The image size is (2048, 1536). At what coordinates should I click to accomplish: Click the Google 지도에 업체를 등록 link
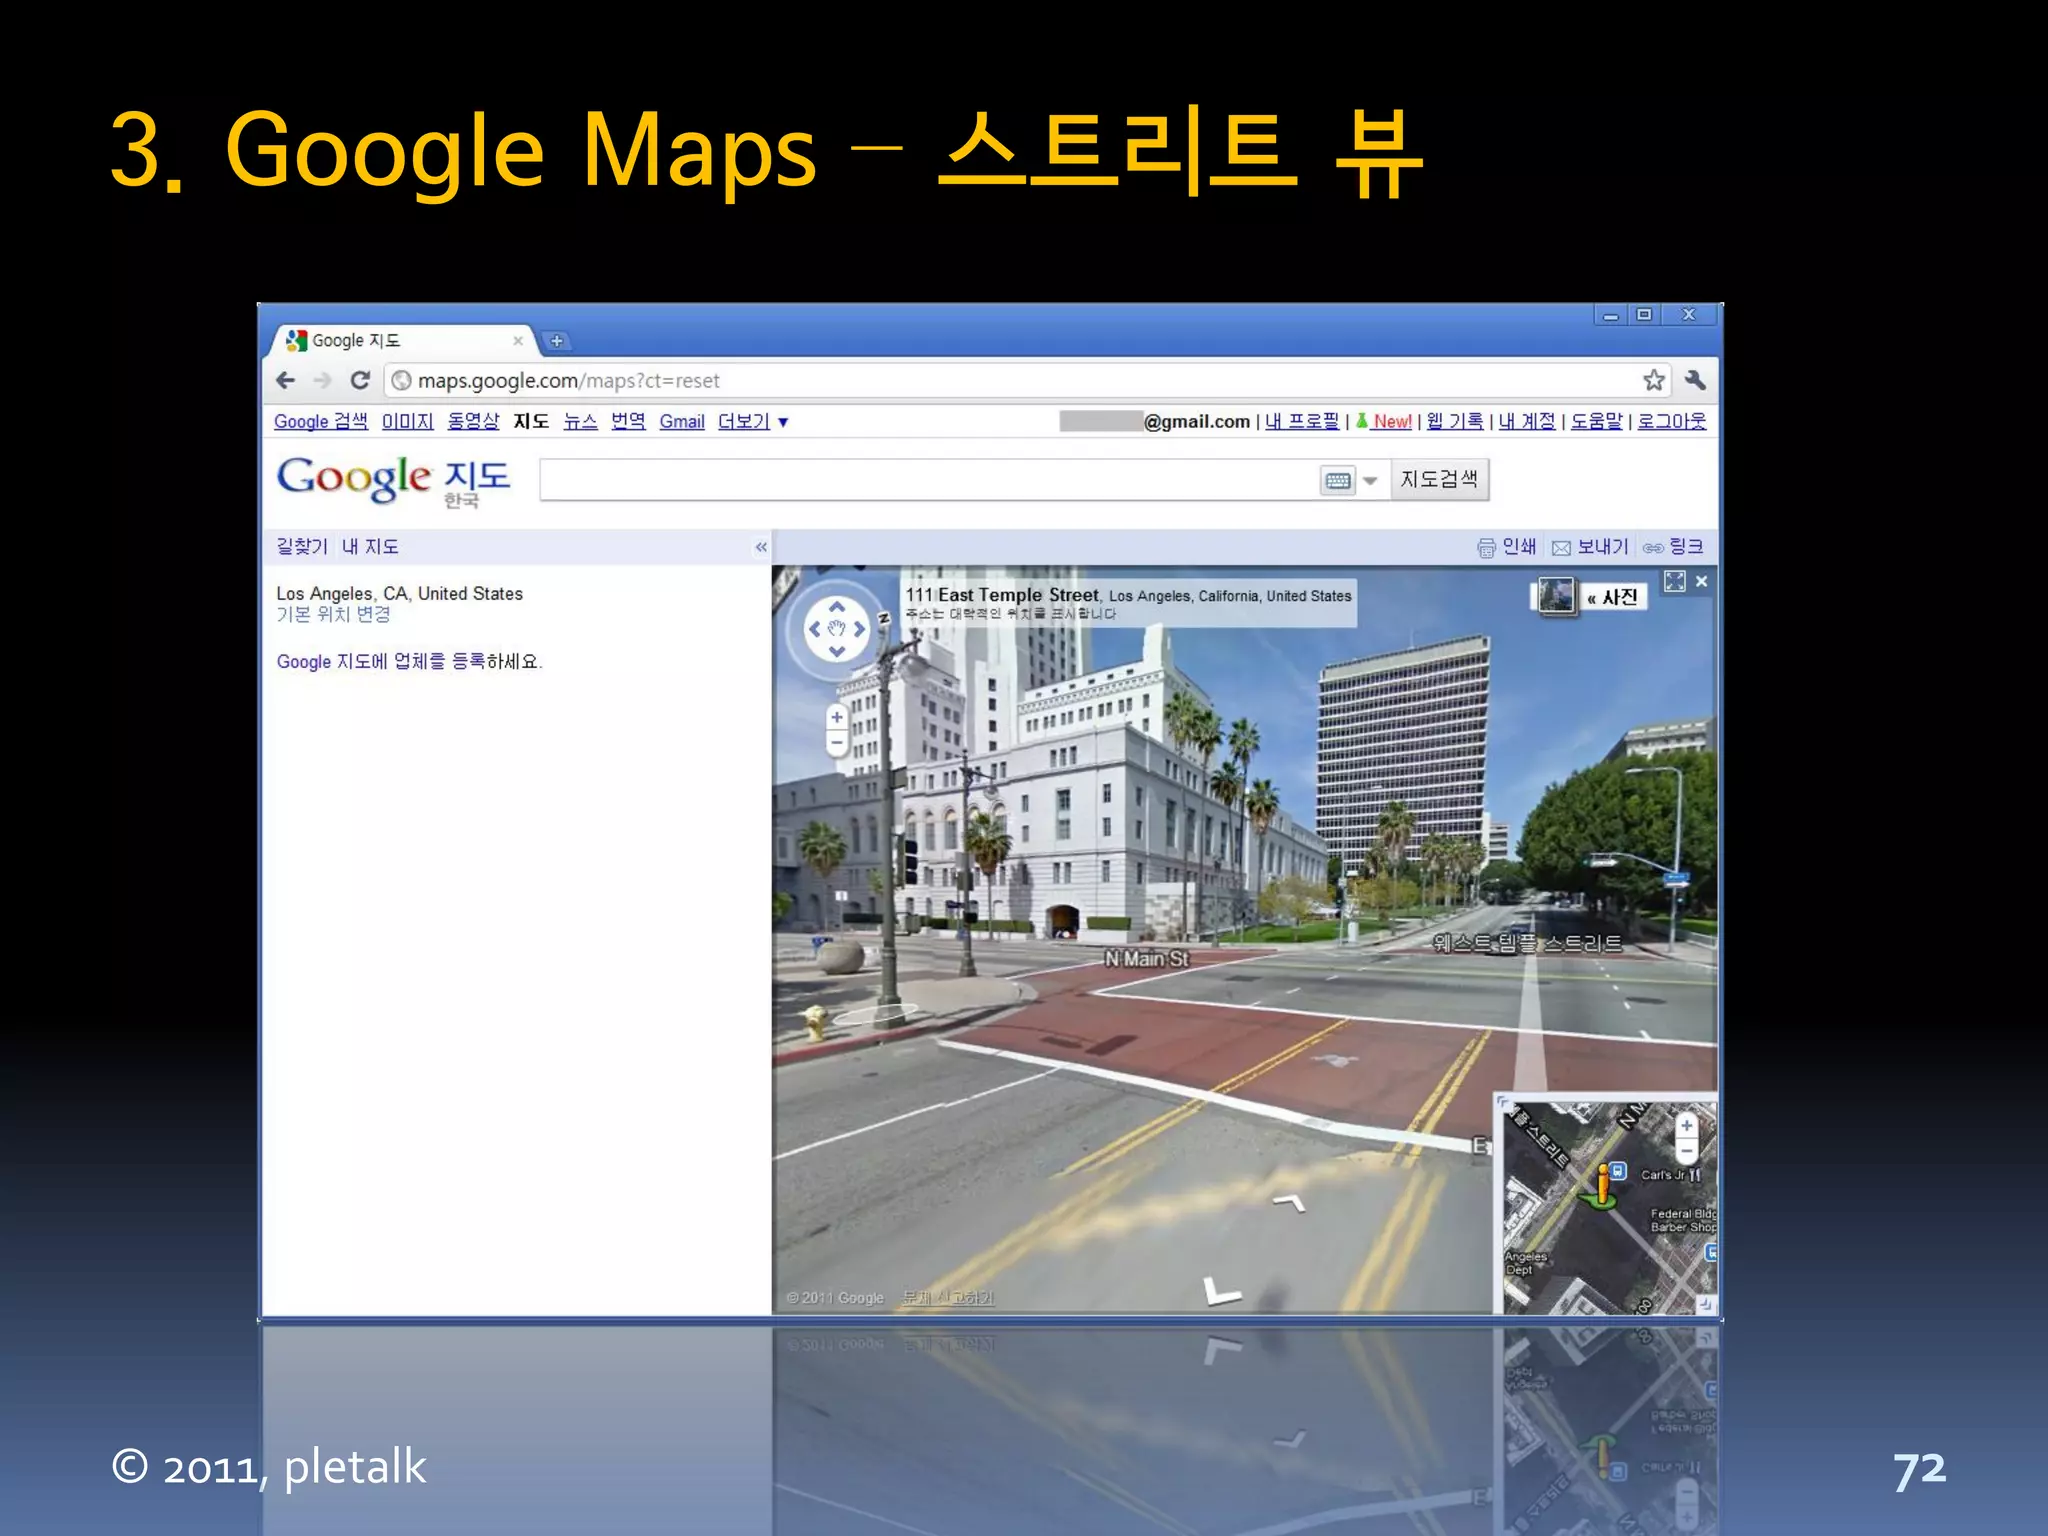click(x=381, y=661)
